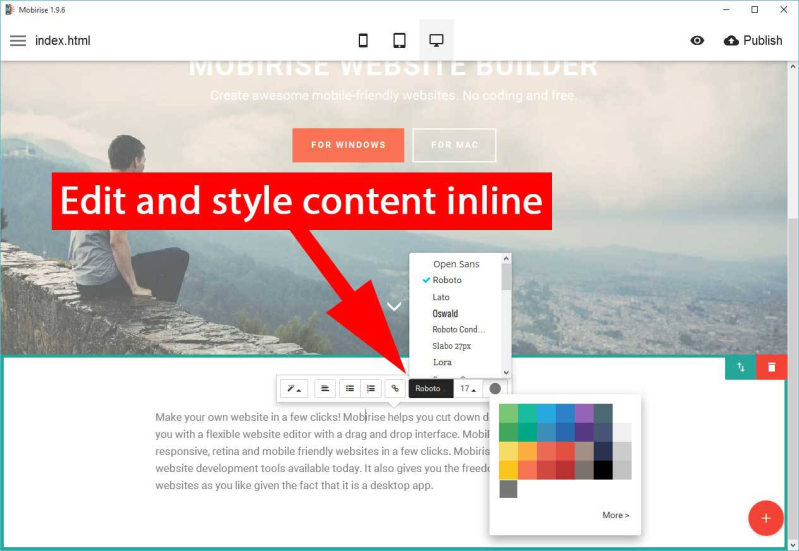Image resolution: width=799 pixels, height=551 pixels.
Task: Pick the light blue color swatch
Action: tap(546, 413)
